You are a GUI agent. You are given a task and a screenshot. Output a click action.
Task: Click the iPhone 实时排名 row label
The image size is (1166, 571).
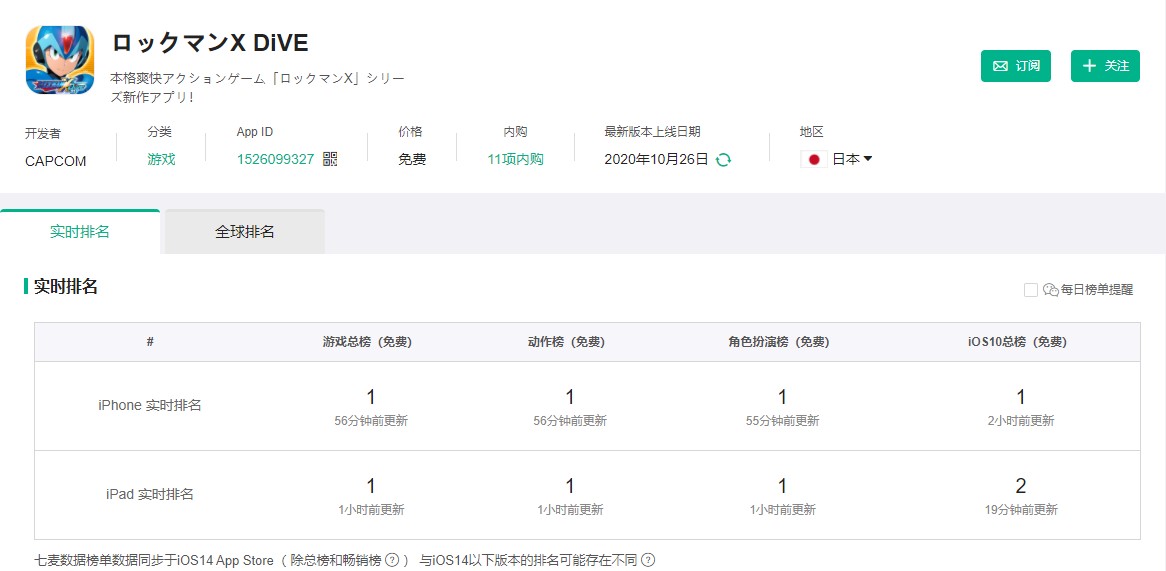coord(149,406)
